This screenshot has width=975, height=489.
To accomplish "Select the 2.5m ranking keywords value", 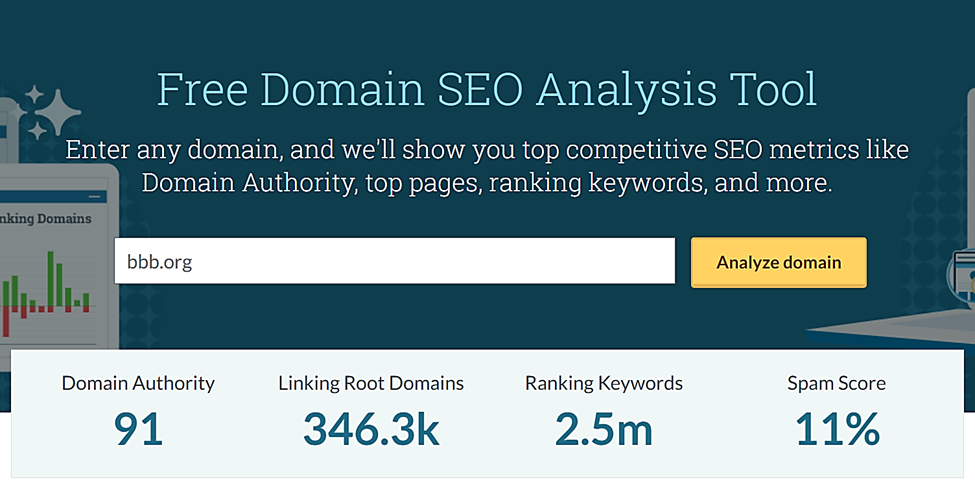I will (603, 429).
